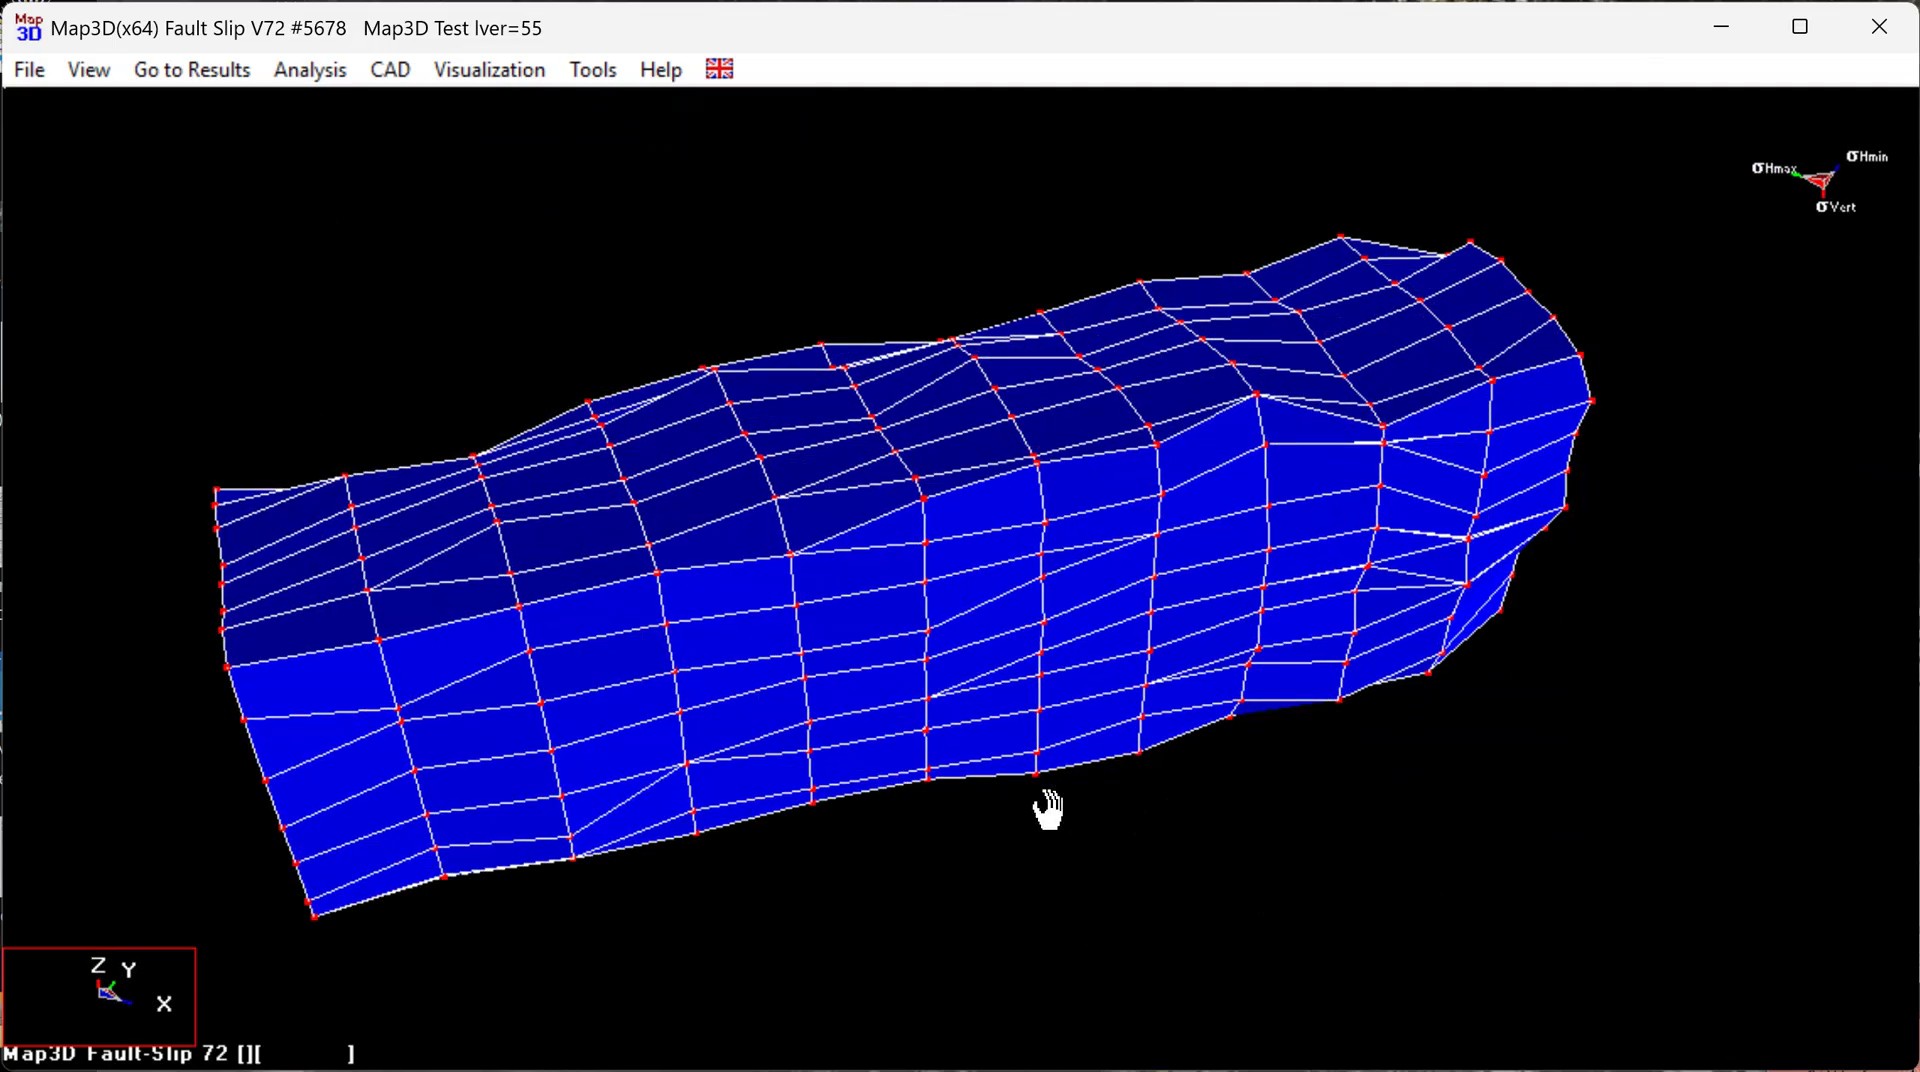Image resolution: width=1920 pixels, height=1072 pixels.
Task: Click the Map3D app icon in title bar
Action: 28,28
